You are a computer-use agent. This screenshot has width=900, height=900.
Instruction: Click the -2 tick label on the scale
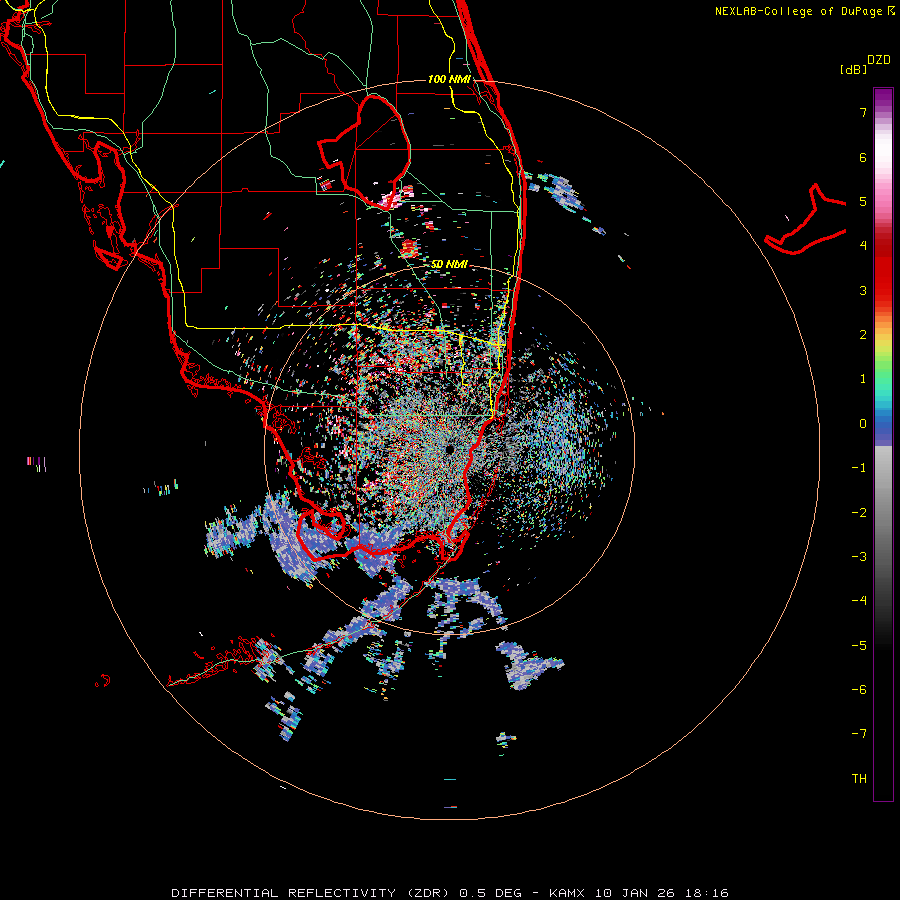pos(859,513)
